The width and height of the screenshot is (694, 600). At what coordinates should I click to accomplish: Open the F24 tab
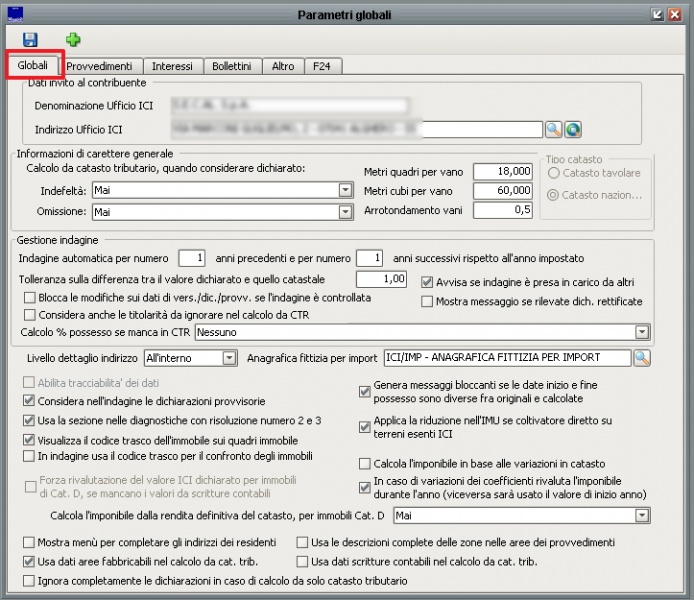tap(321, 66)
